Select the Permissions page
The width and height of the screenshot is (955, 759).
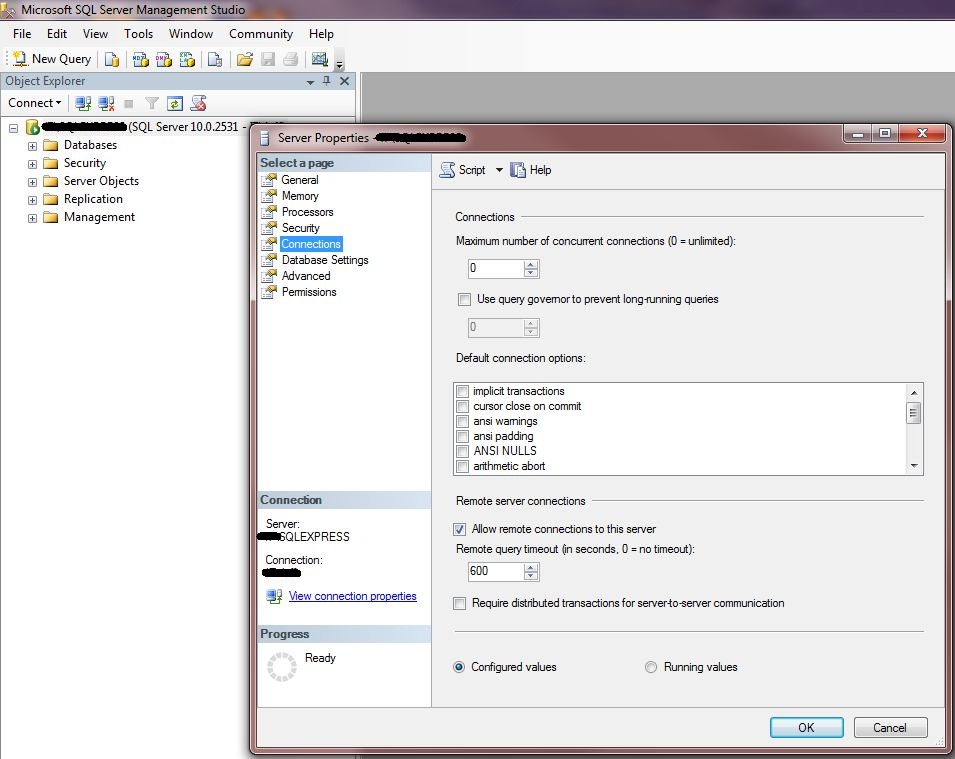[309, 292]
